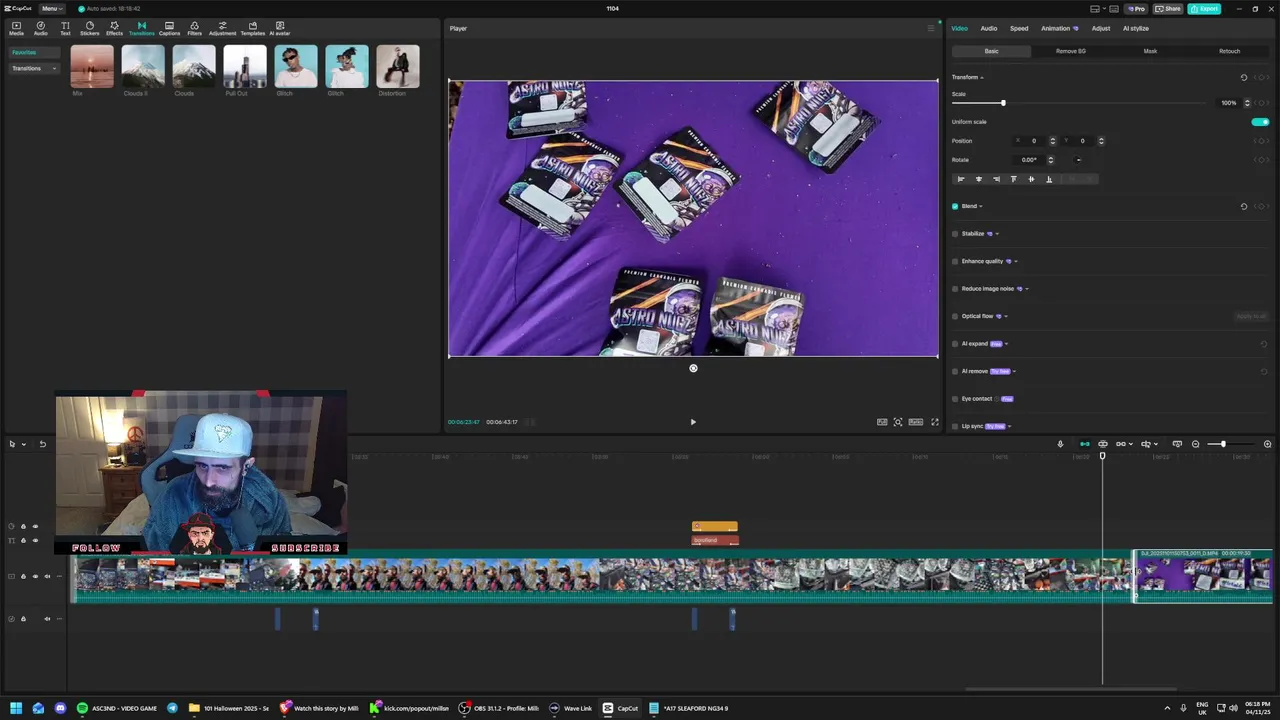Screen dimensions: 1280x720
Task: Click the microphone record voiceover icon
Action: [1060, 444]
